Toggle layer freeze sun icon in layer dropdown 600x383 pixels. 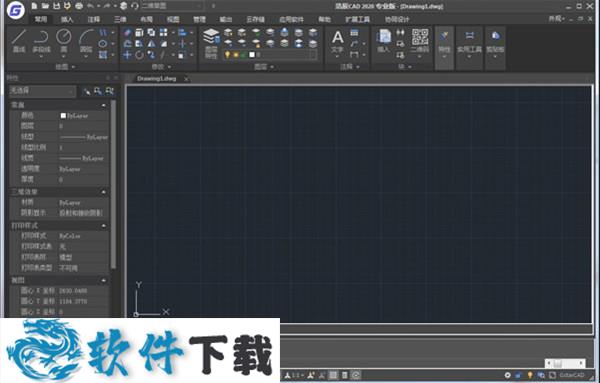(235, 55)
